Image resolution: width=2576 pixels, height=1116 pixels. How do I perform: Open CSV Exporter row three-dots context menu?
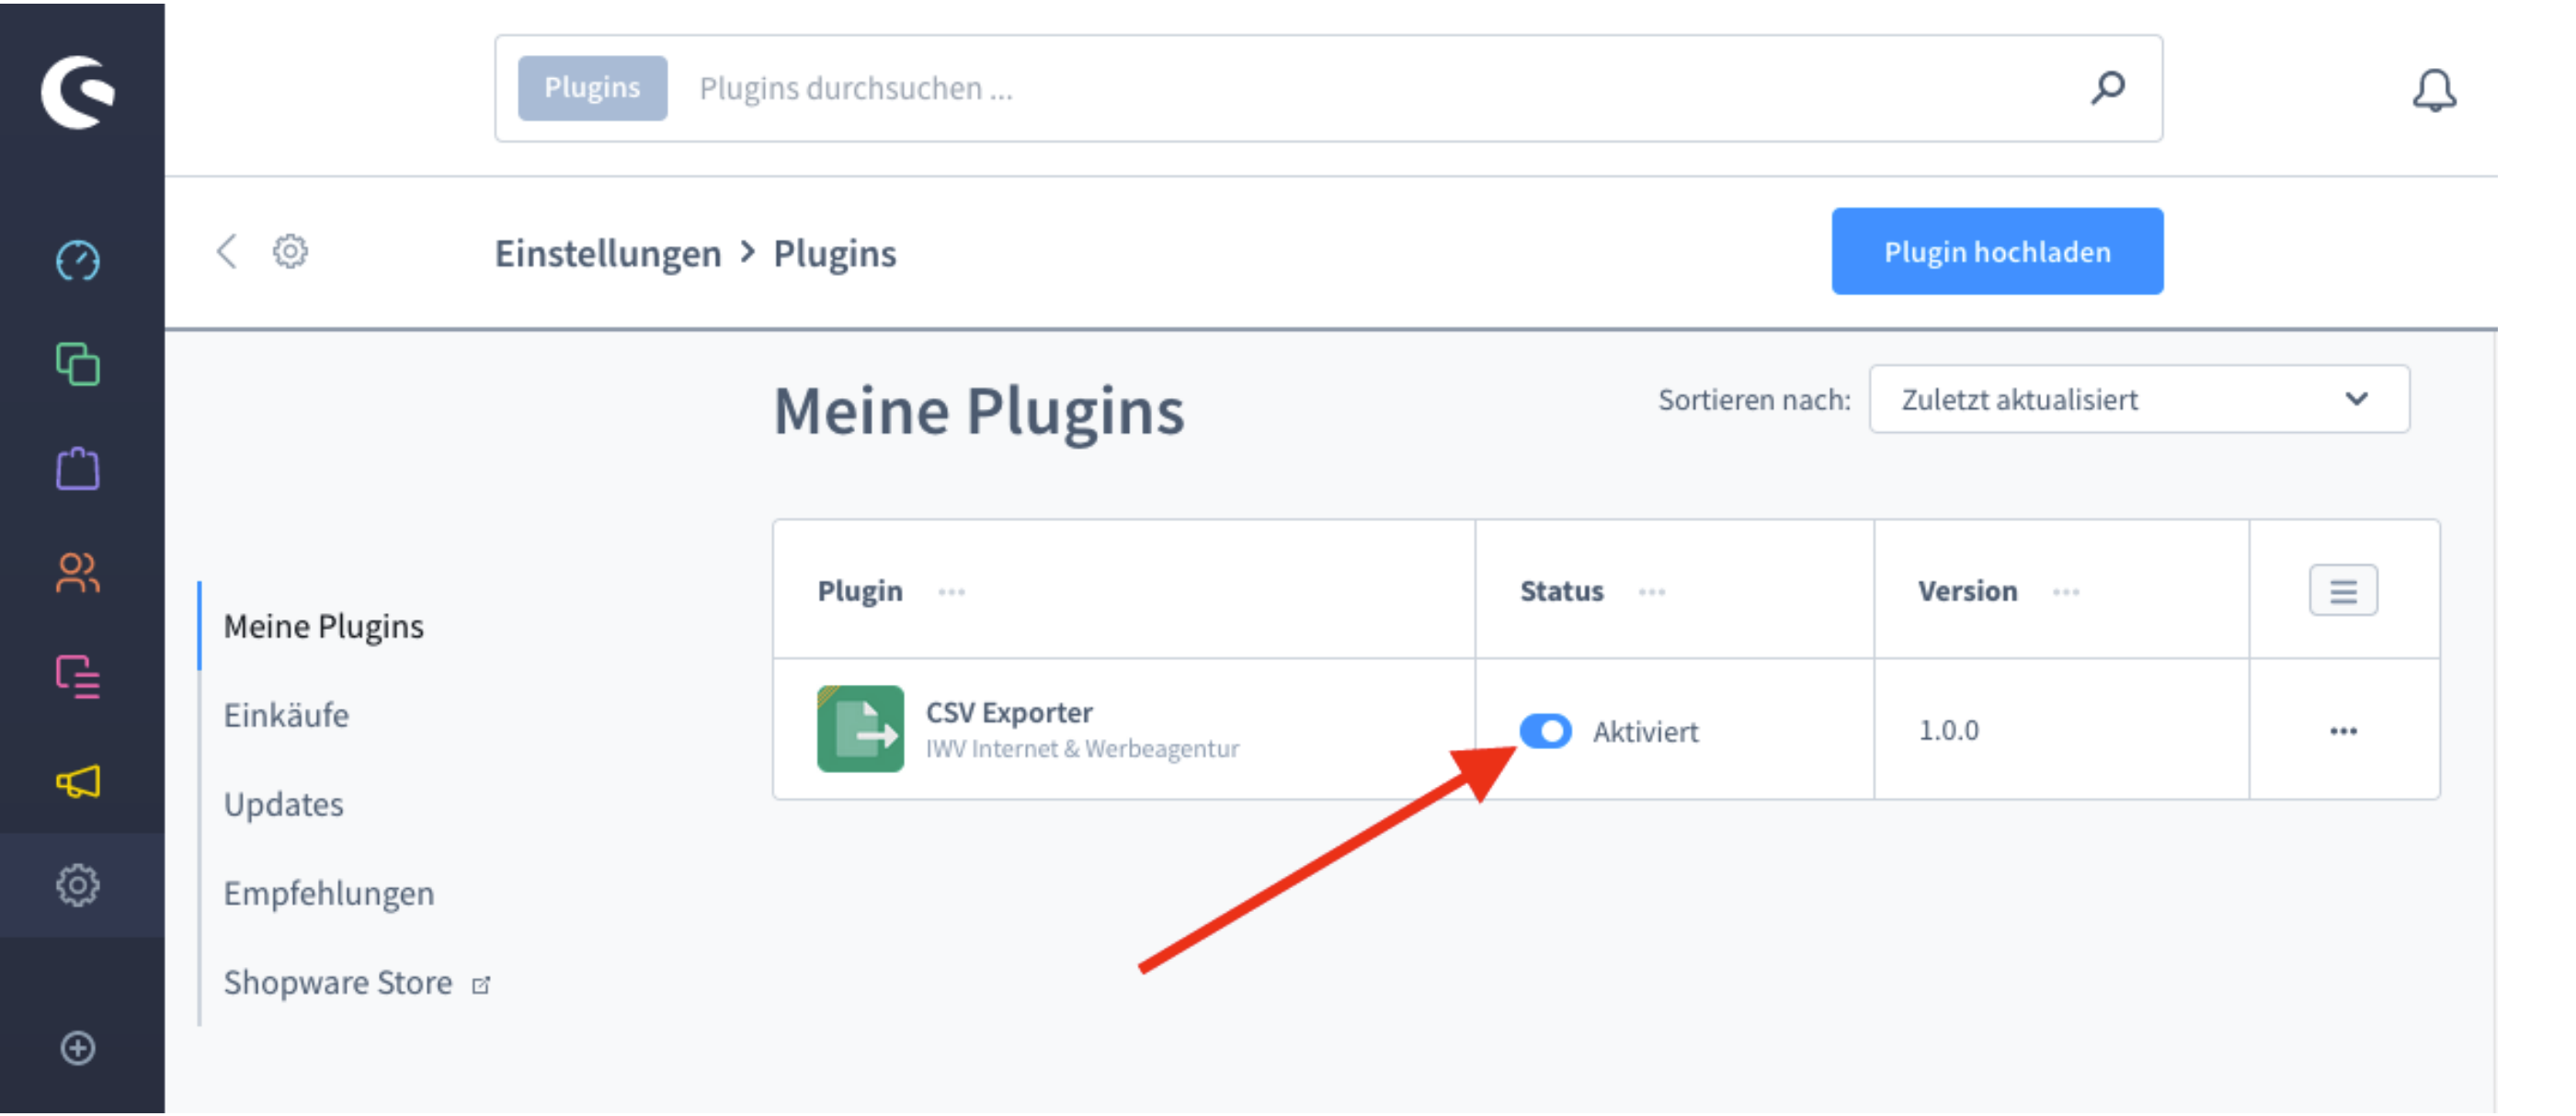coord(2343,731)
